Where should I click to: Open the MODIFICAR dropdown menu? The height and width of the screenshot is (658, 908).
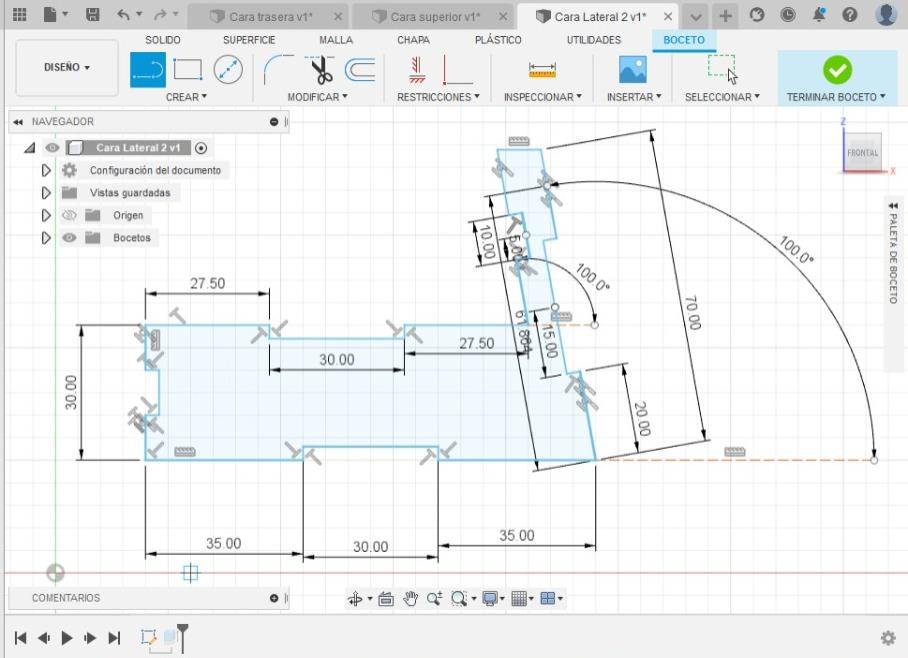point(317,97)
